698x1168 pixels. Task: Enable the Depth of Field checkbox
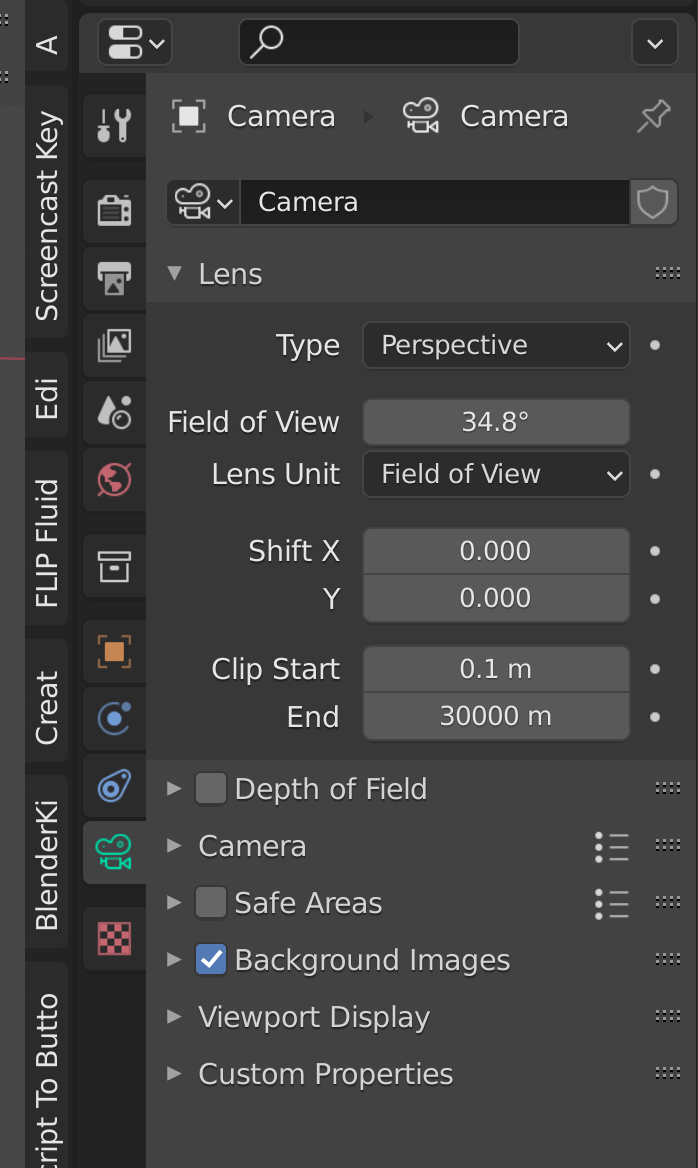tap(211, 789)
